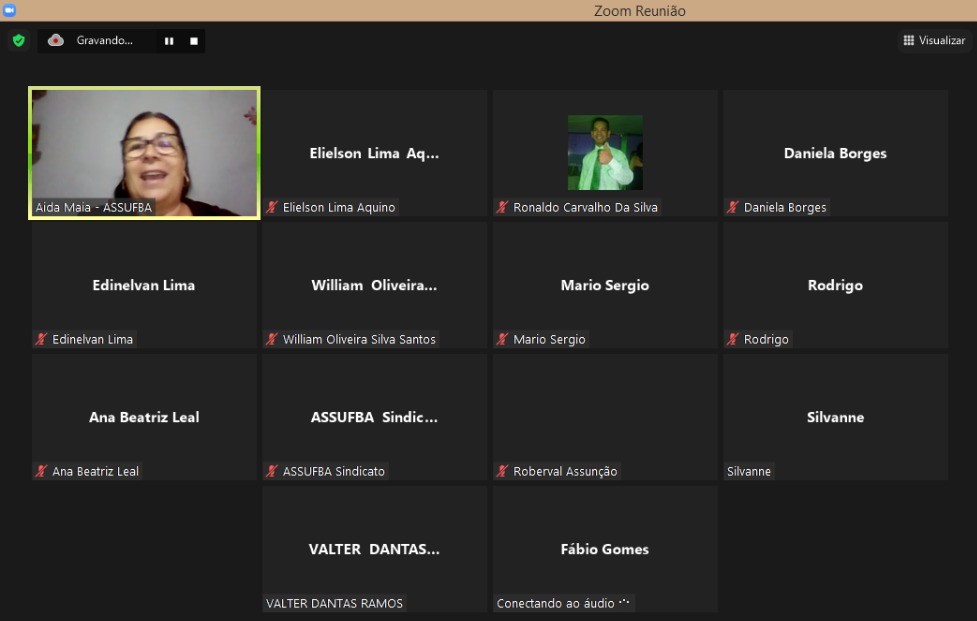The height and width of the screenshot is (621, 977).
Task: Select Ronaldo Carvalho Da Silva's profile photo
Action: pyautogui.click(x=605, y=152)
